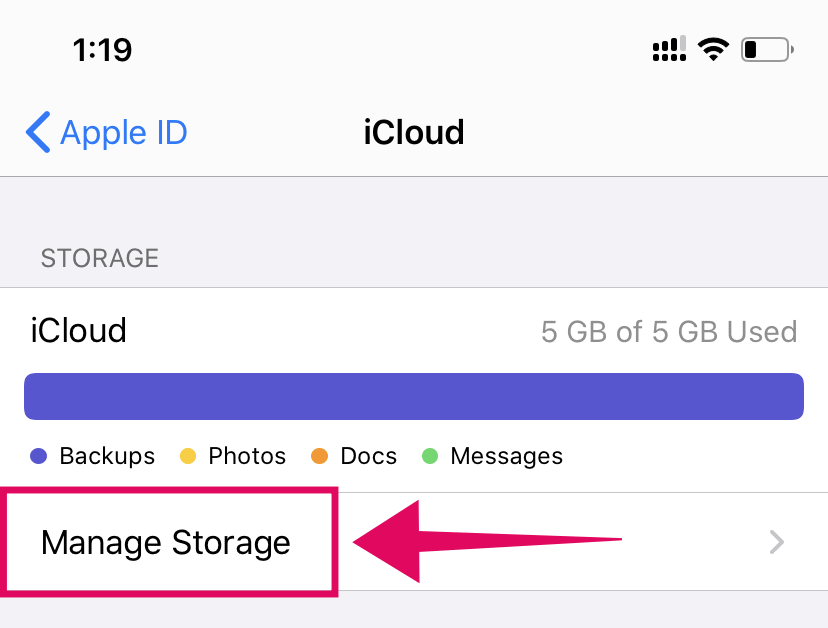Tap the Wi-Fi status icon

712,47
